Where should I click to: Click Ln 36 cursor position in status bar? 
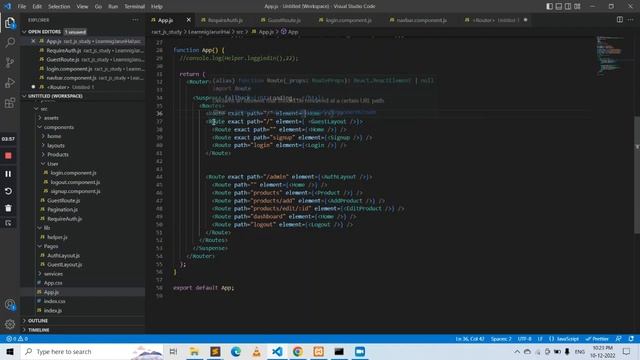(x=470, y=339)
